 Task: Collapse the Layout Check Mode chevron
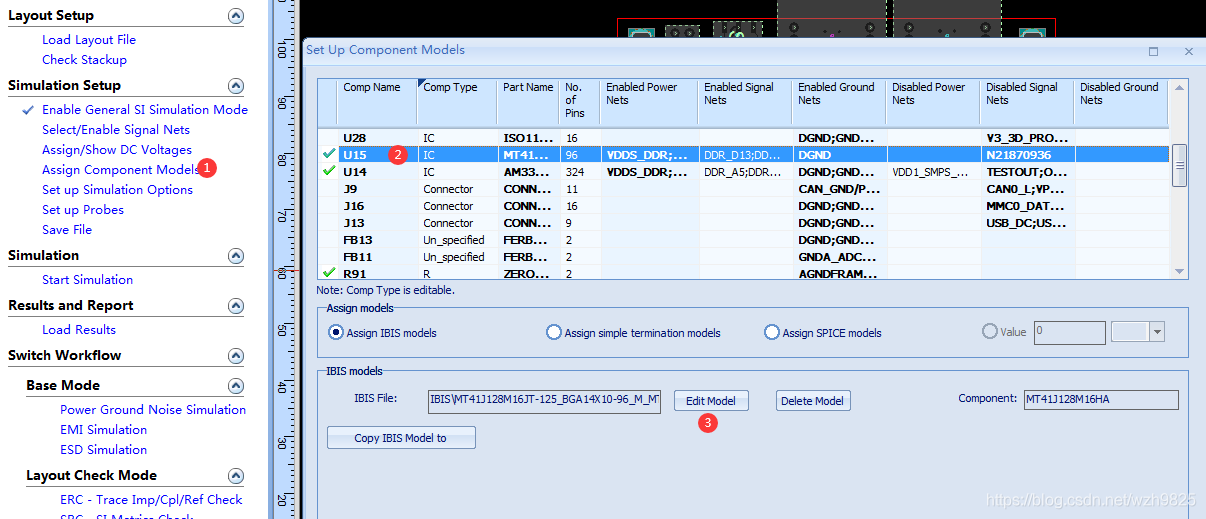[236, 476]
